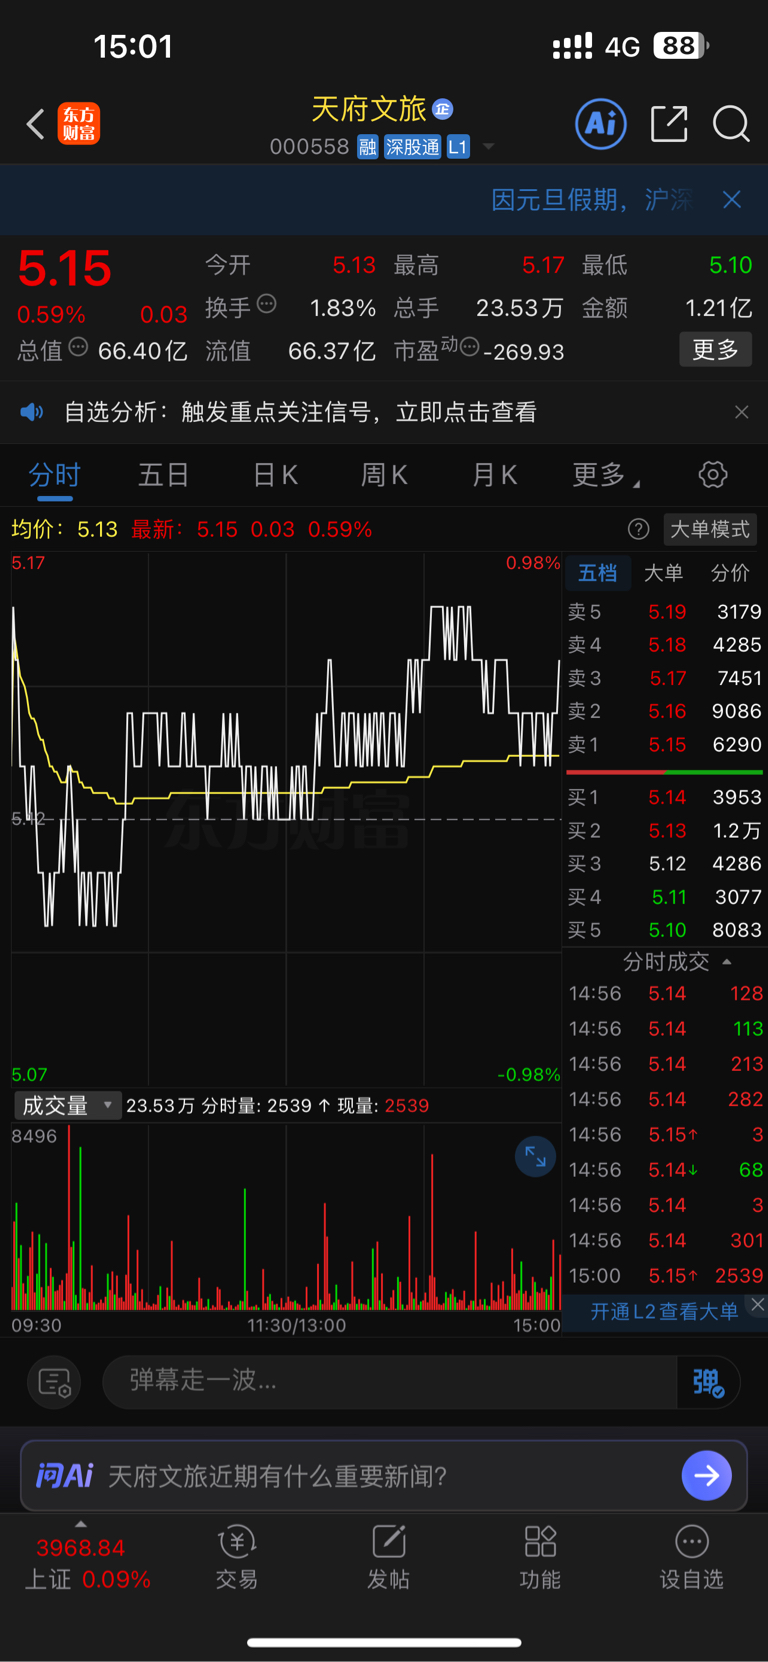
Task: Read the 因元旦假期 holiday notice
Action: 592,200
